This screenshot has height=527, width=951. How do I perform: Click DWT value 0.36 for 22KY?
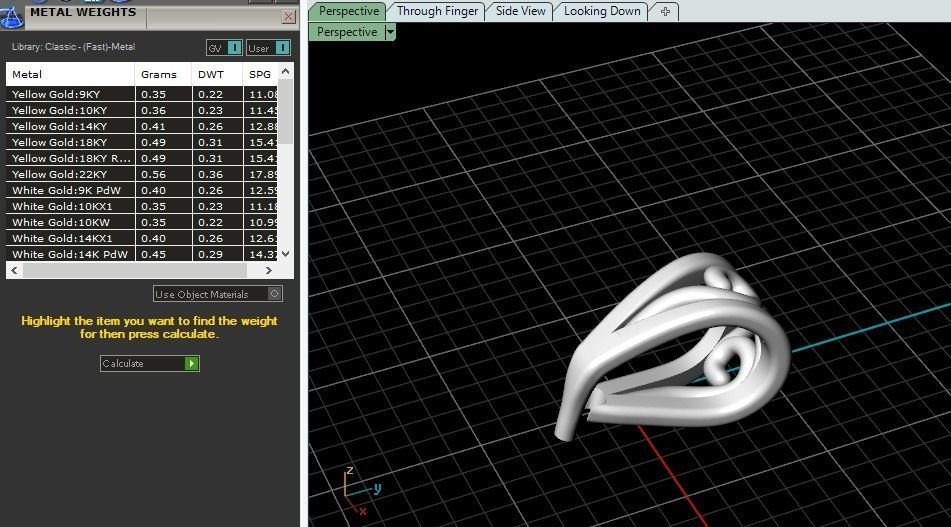[210, 174]
